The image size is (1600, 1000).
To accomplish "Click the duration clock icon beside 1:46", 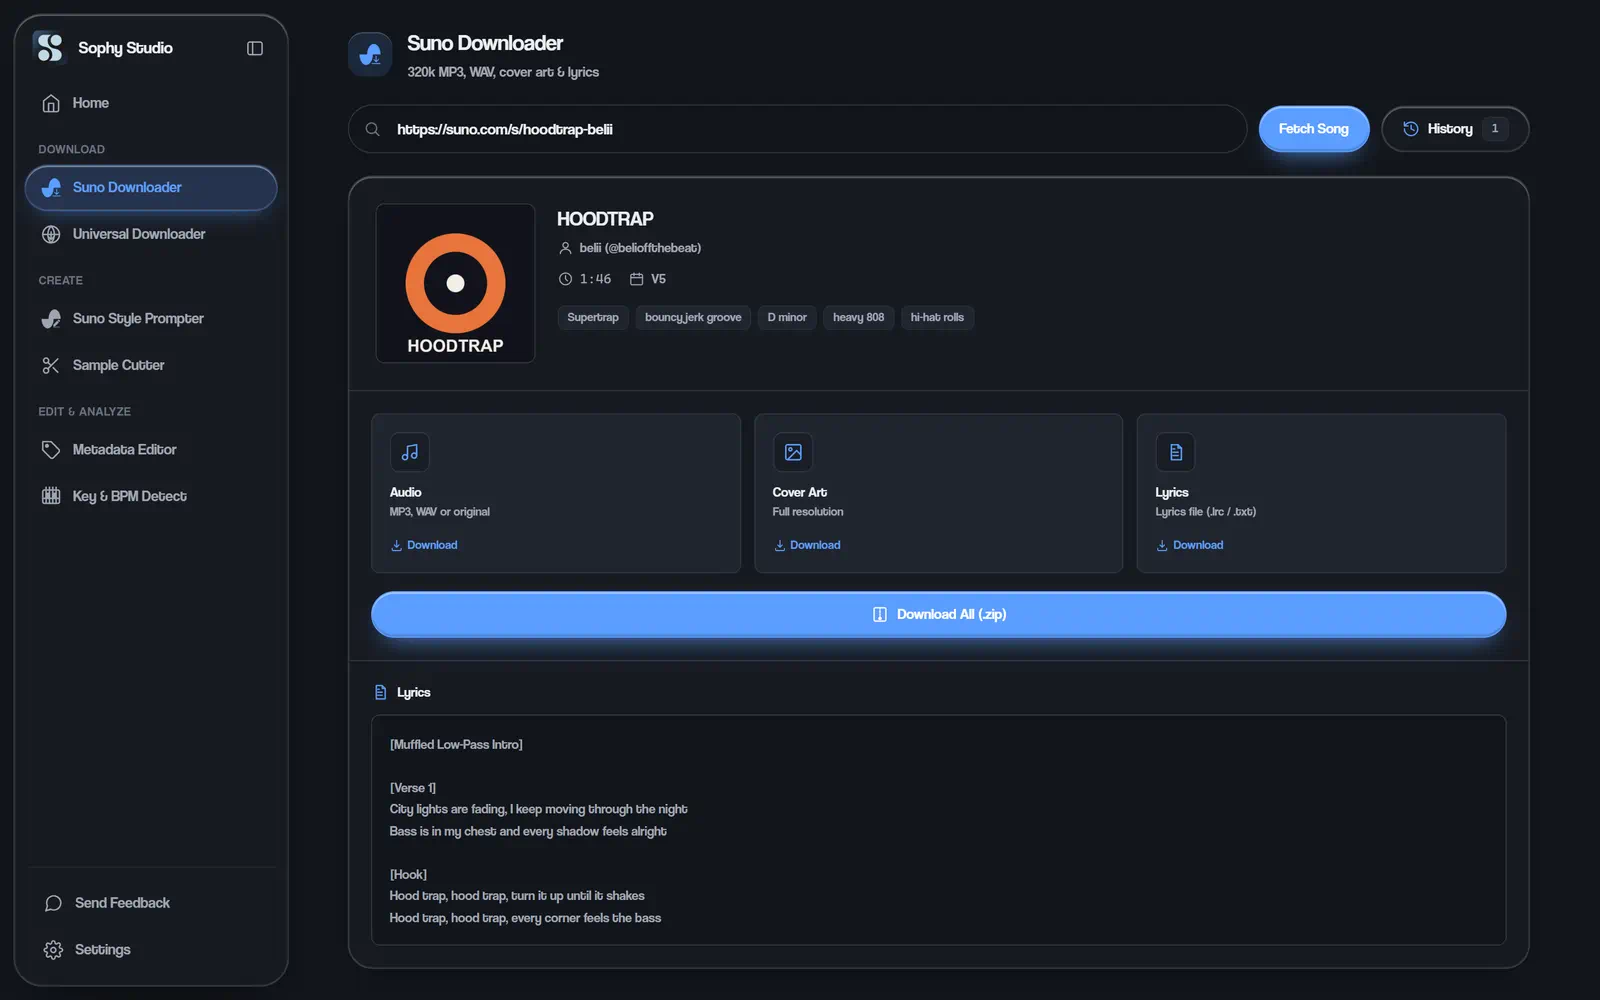I will (x=565, y=279).
